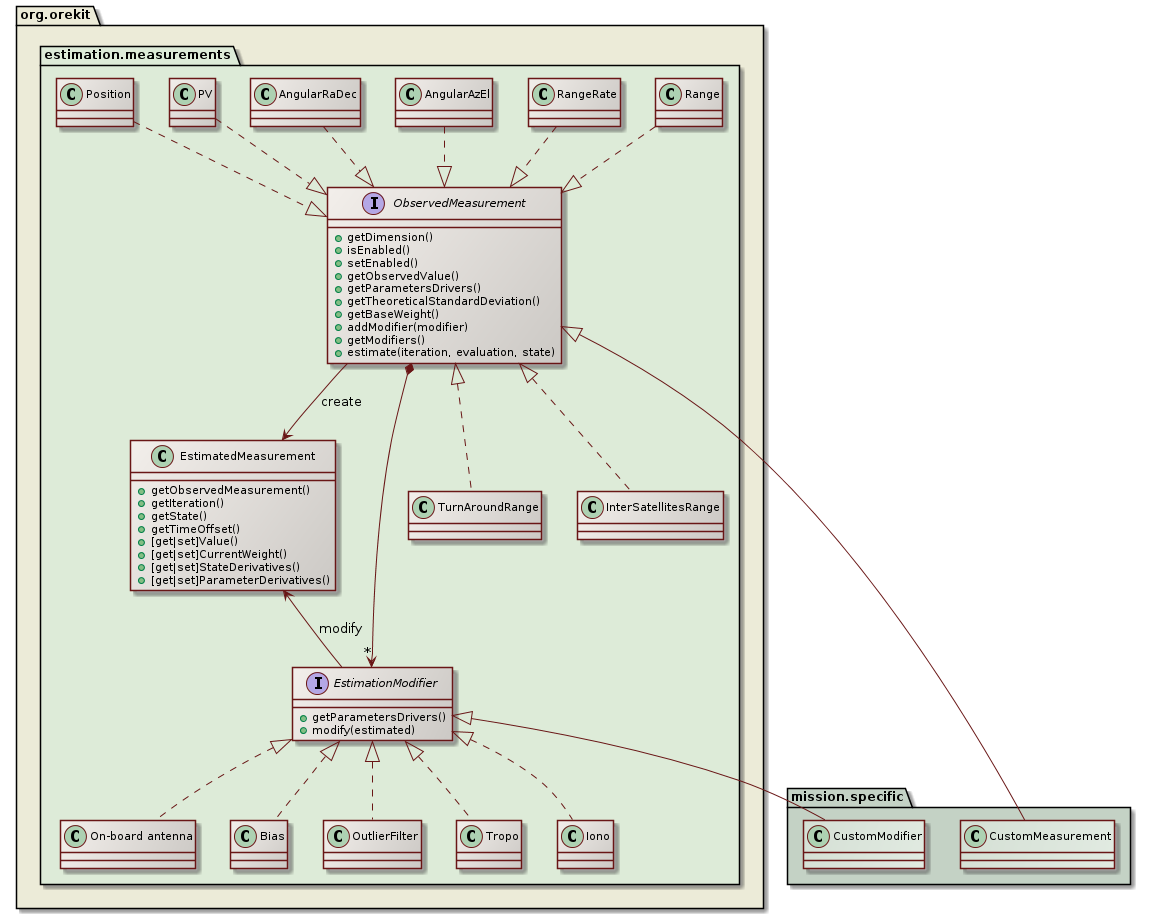Image resolution: width=1151 pixels, height=919 pixels.
Task: Click the create arrow label
Action: [339, 401]
